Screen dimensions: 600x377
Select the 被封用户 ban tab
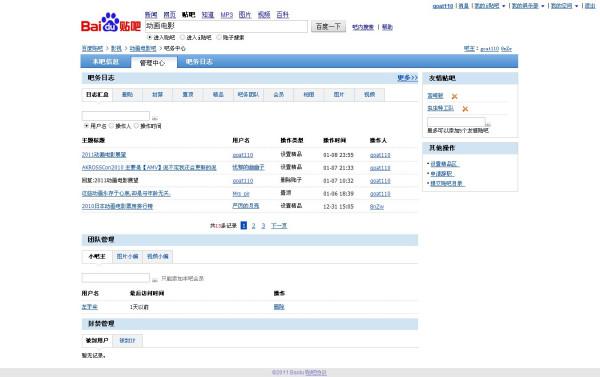97,341
